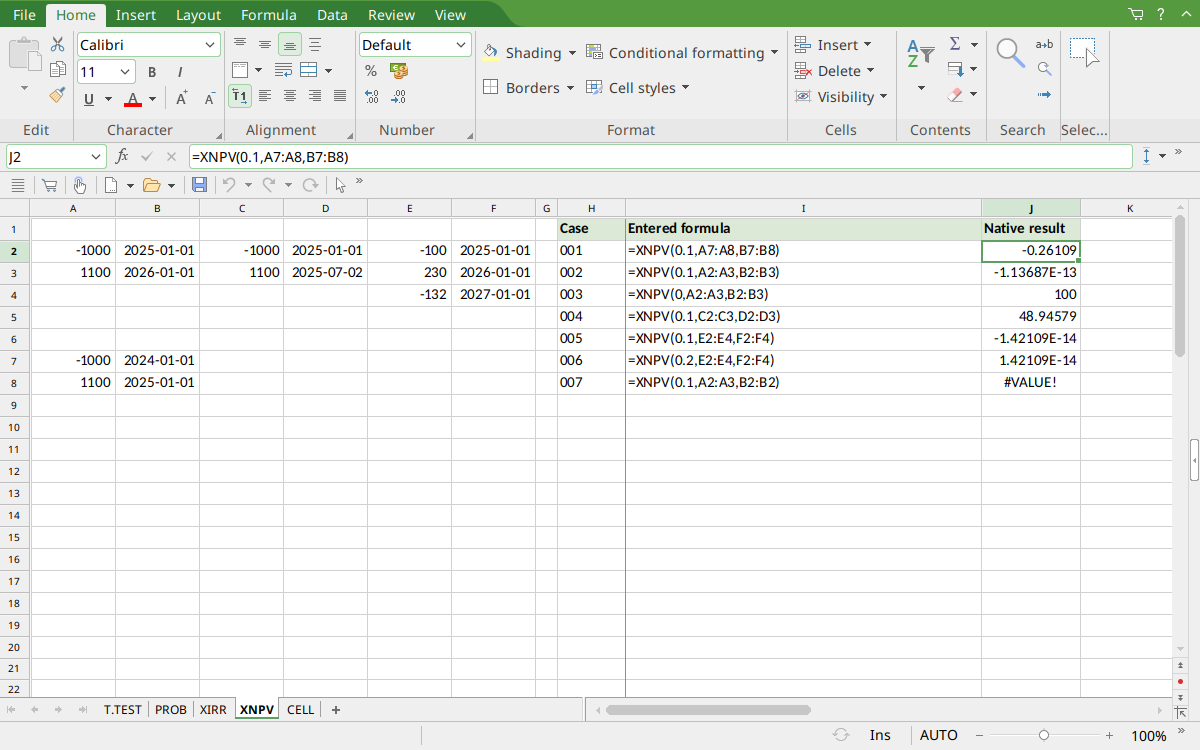Save the document with the floppy disk icon
1200x750 pixels.
tap(199, 185)
